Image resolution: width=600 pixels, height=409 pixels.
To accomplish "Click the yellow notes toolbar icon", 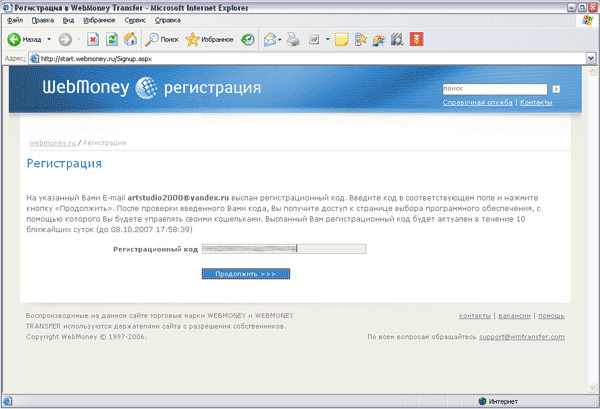I will 341,39.
